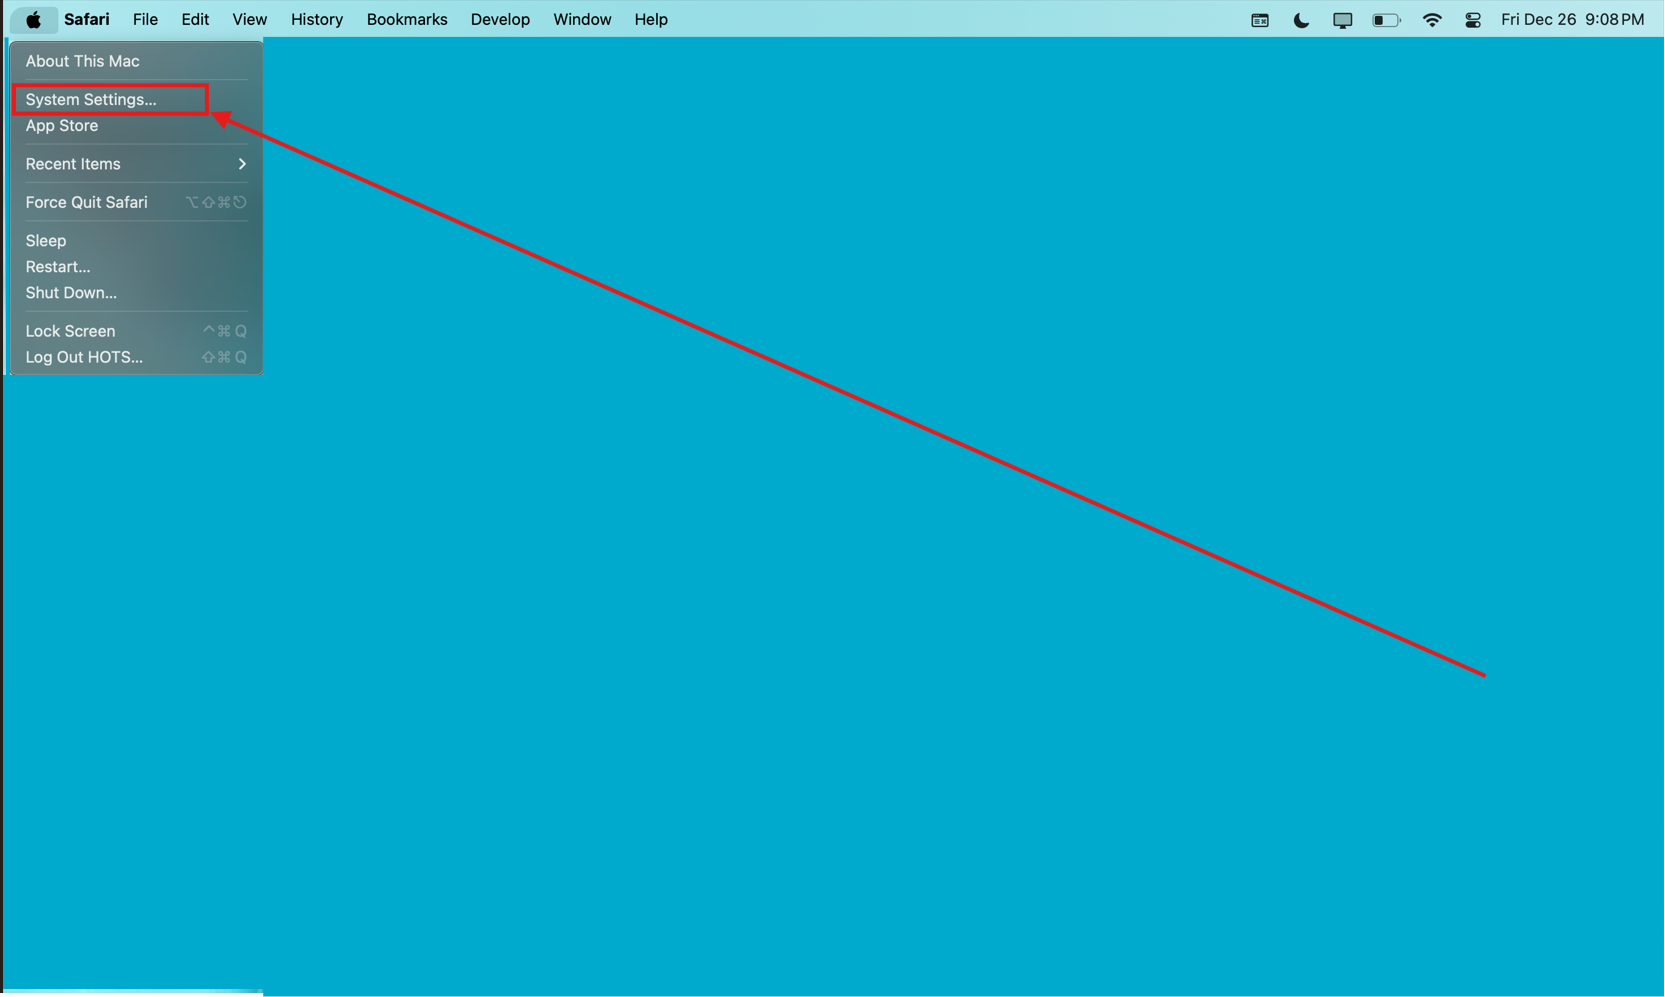This screenshot has width=1665, height=997.
Task: Check the battery status icon
Action: [x=1386, y=20]
